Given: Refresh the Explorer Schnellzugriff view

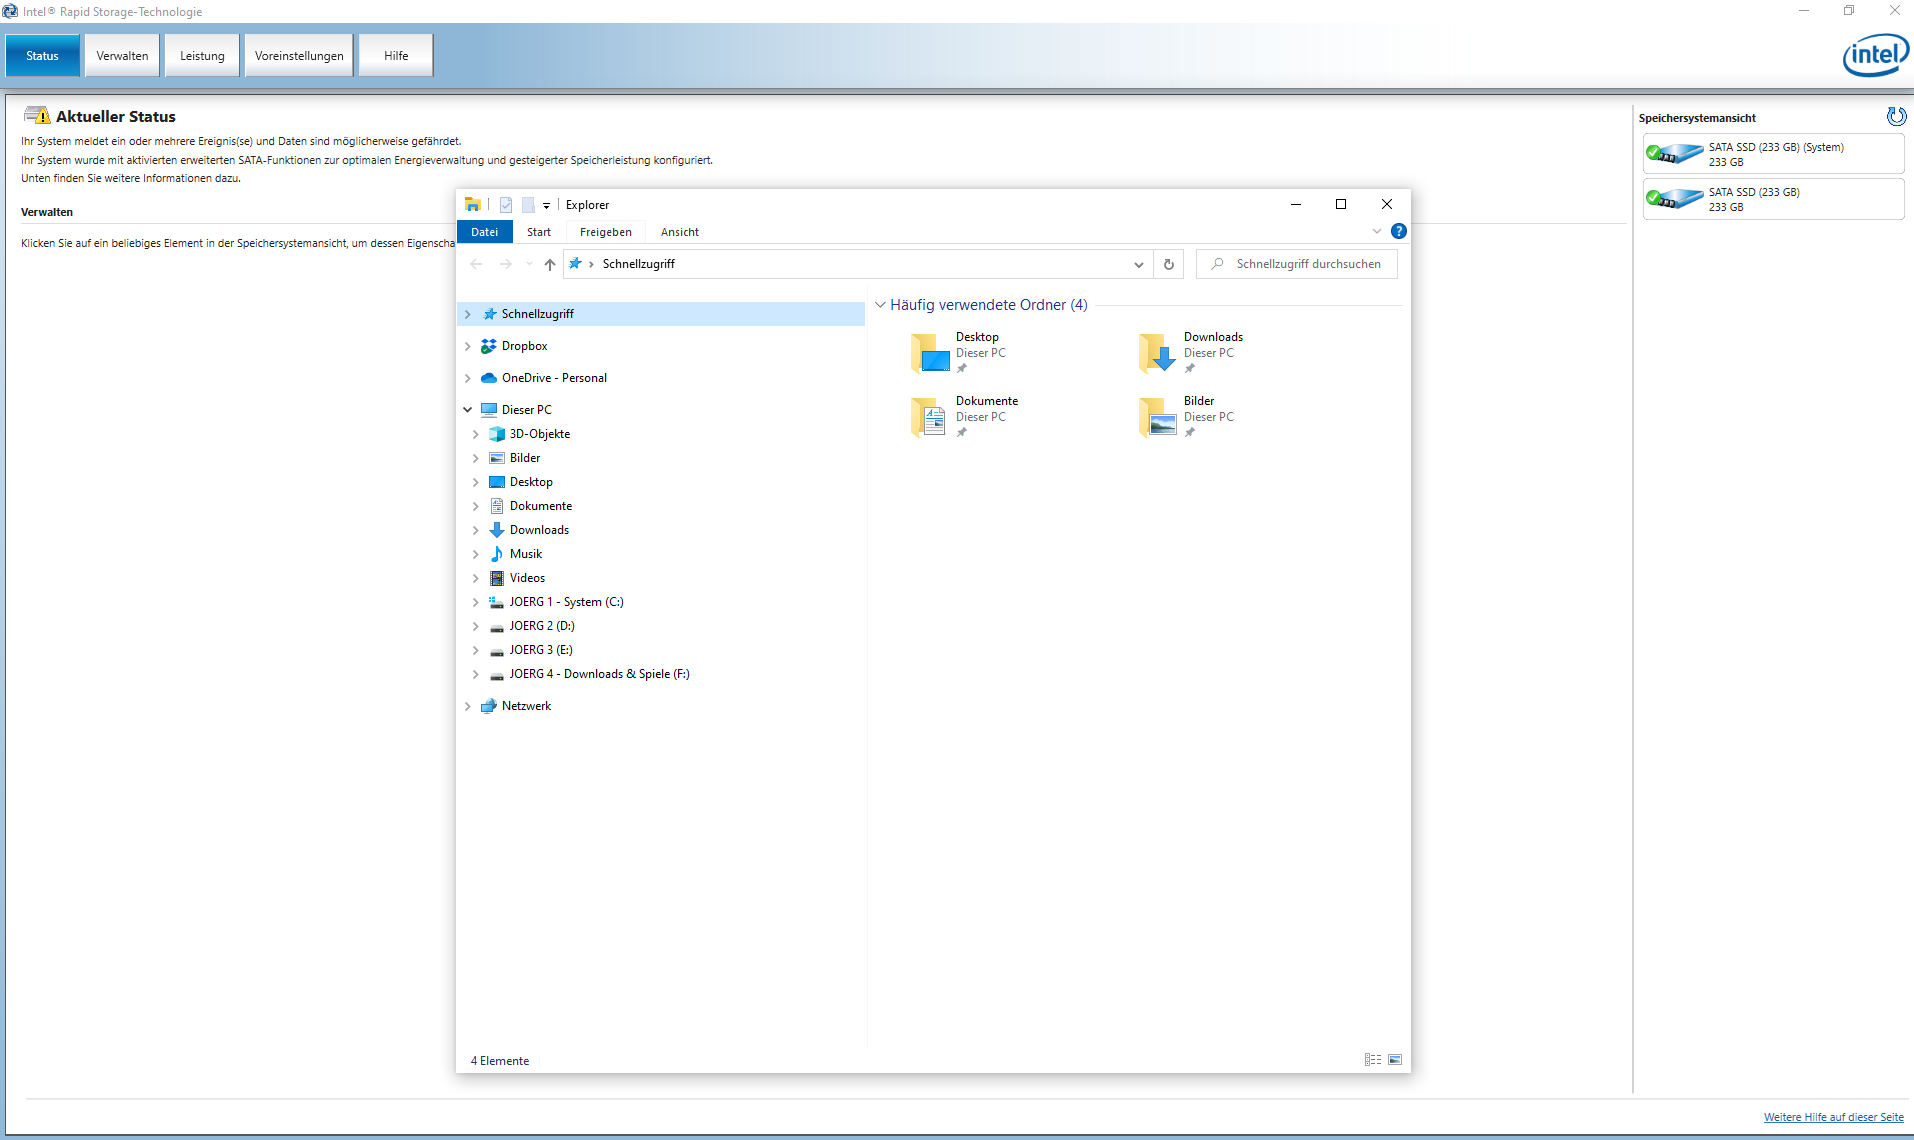Looking at the screenshot, I should pos(1168,264).
